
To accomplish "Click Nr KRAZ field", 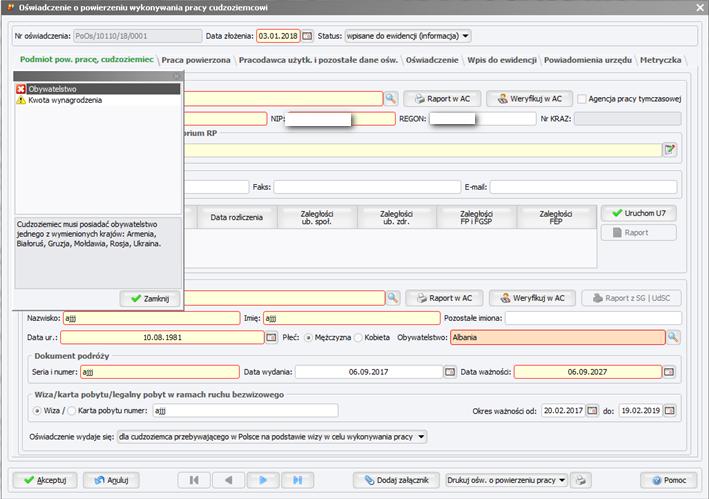I will (x=628, y=118).
